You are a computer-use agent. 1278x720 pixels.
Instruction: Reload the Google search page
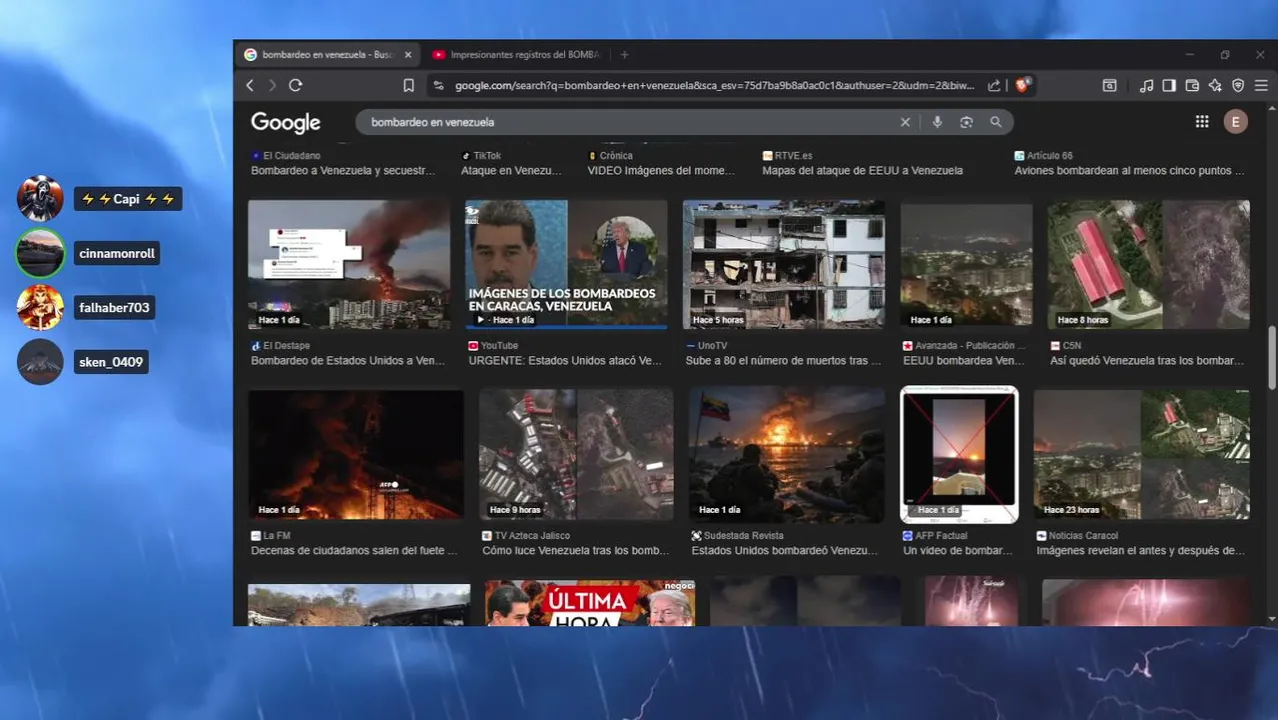click(x=296, y=86)
